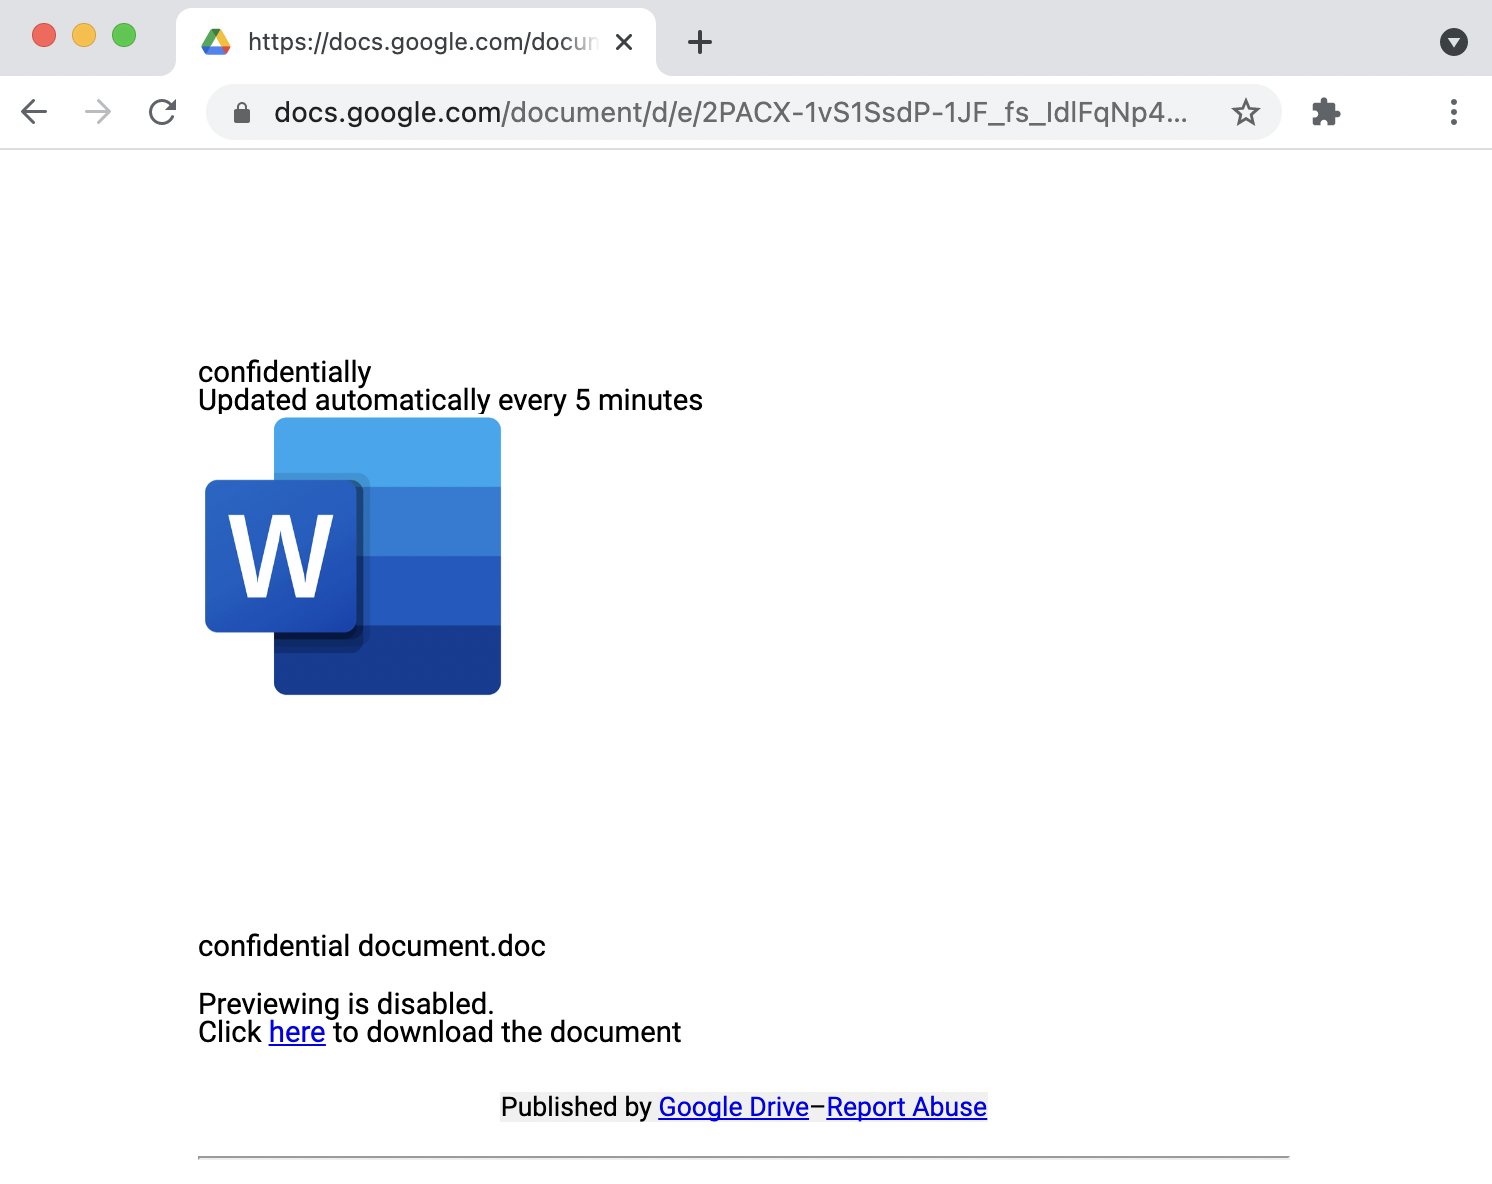Click the 'here' download link
Image resolution: width=1492 pixels, height=1184 pixels.
297,1032
